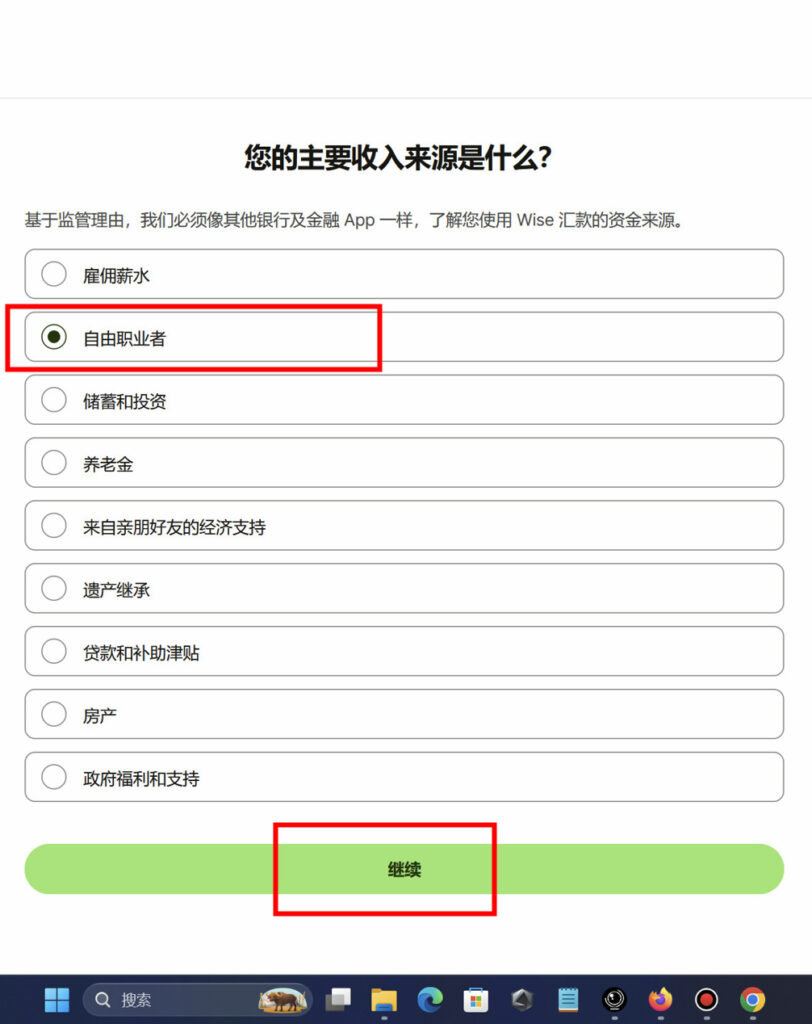Pick 房产 as income source

[x=54, y=715]
